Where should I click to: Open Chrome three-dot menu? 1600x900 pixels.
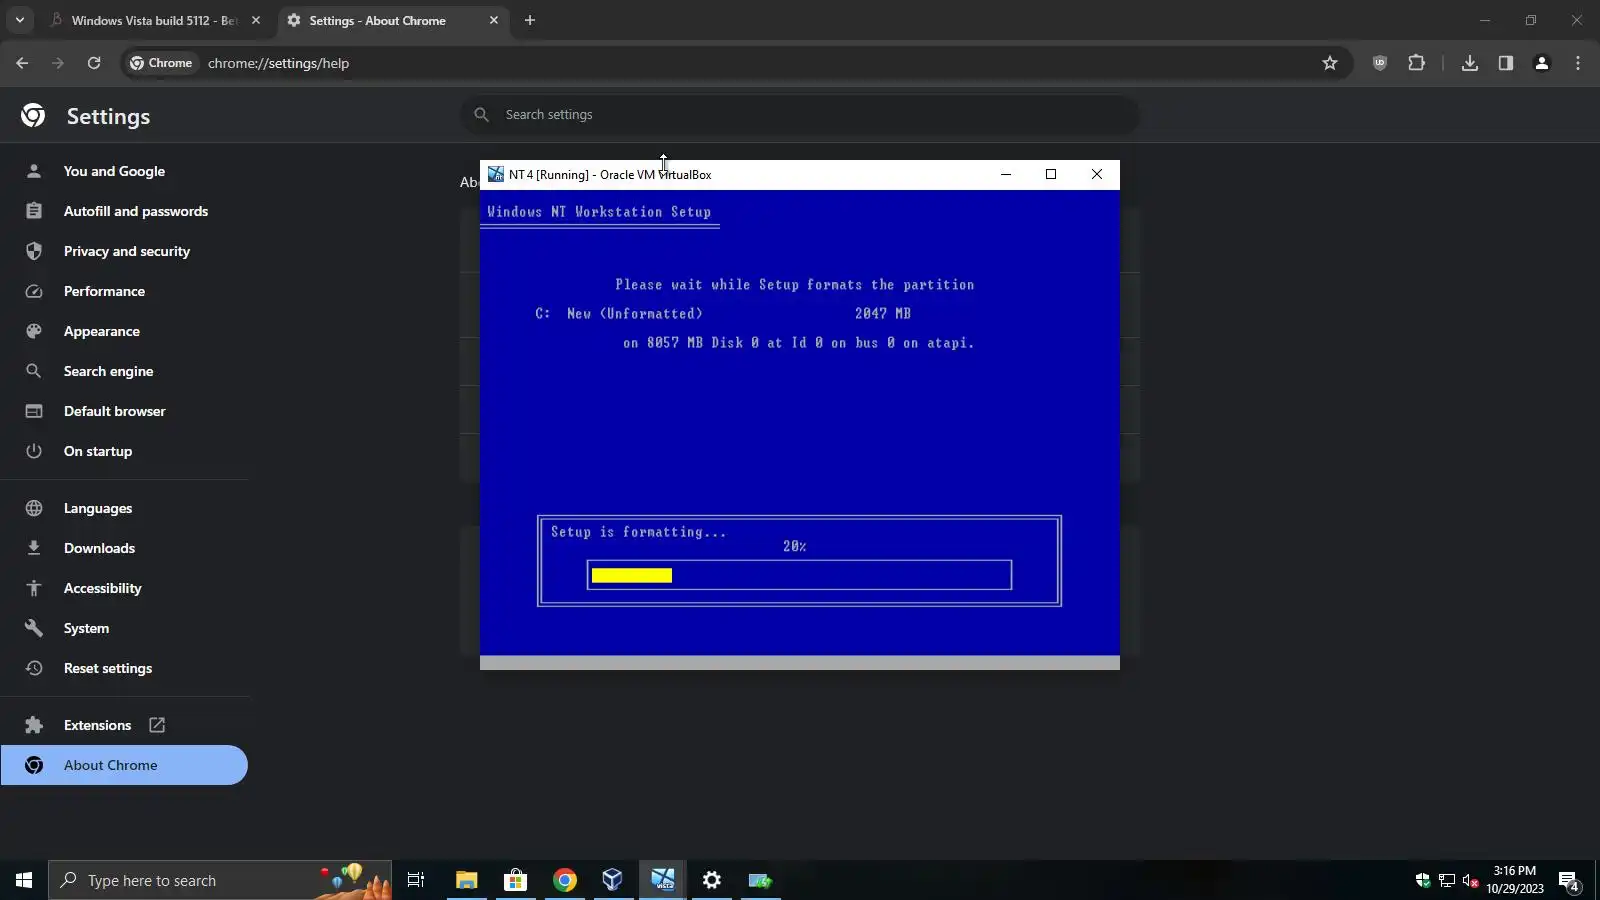click(1578, 63)
